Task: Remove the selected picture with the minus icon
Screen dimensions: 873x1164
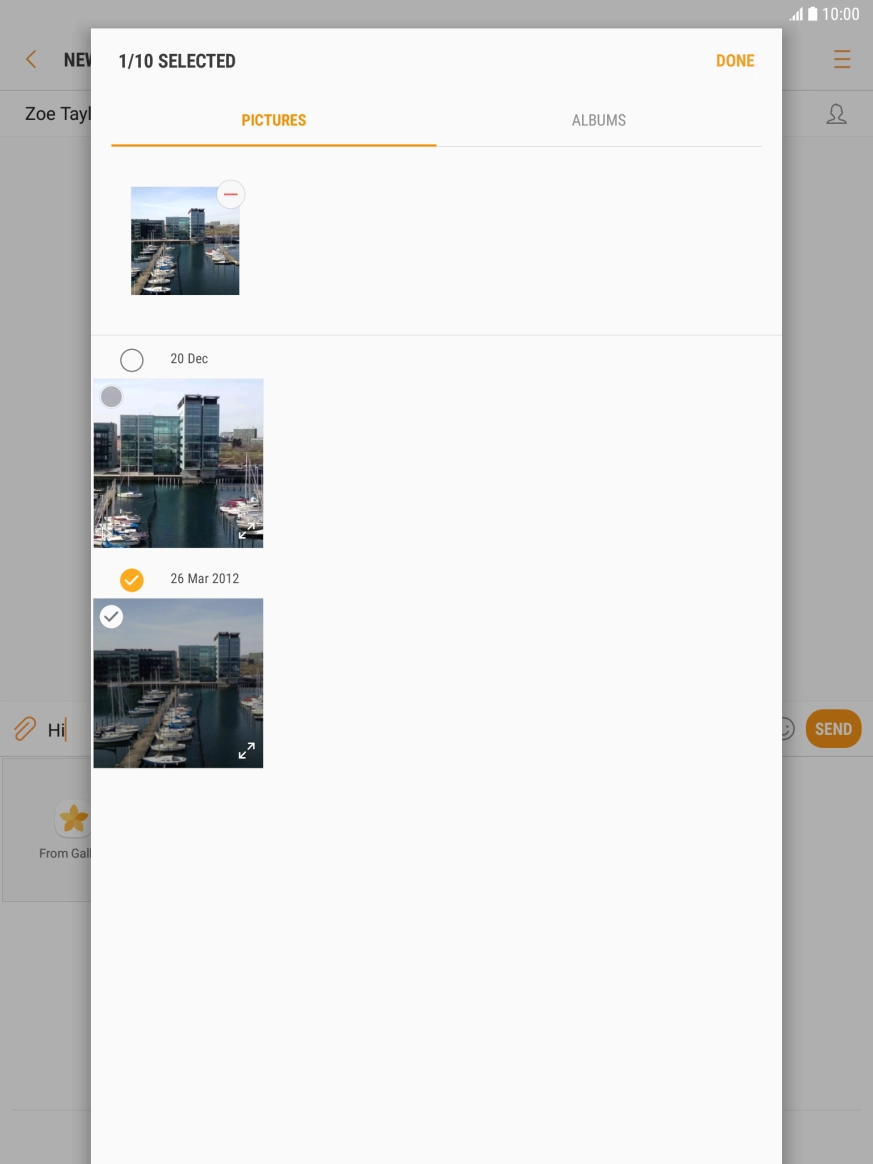Action: point(231,194)
